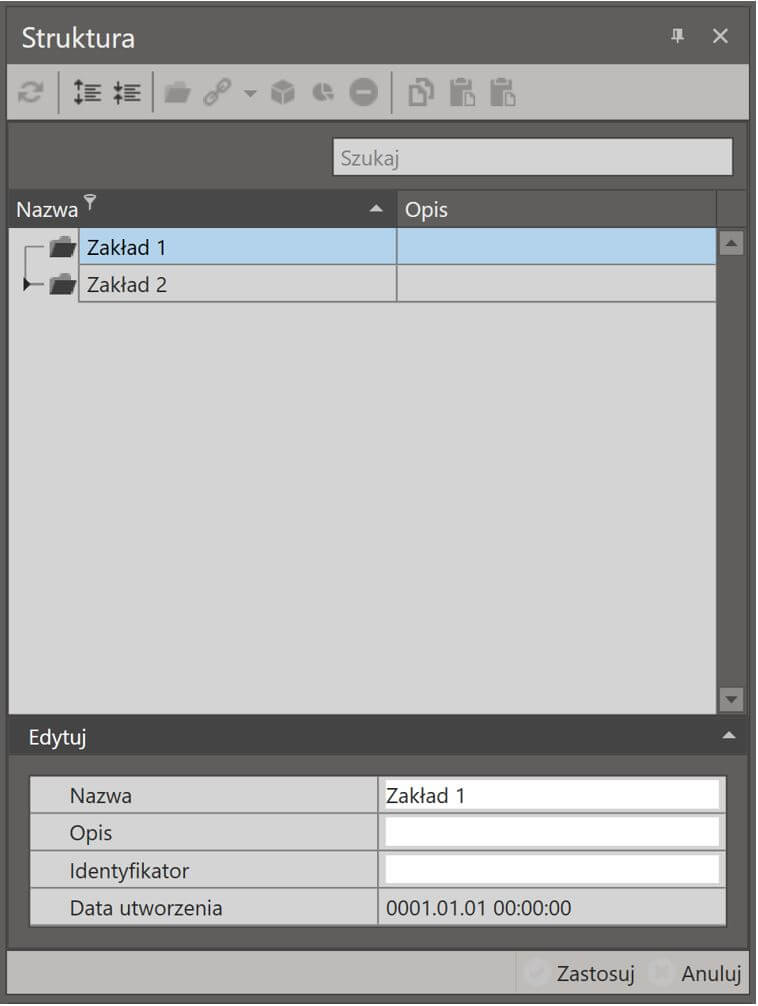Click the add folder toolbar icon
This screenshot has height=1006, width=758.
click(x=177, y=93)
